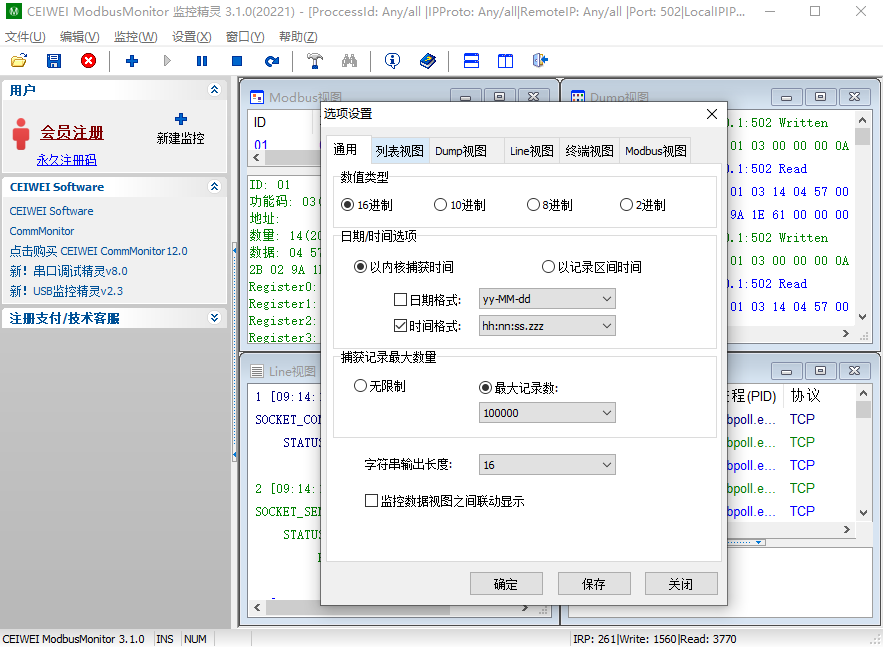Viewport: 883px width, 647px height.
Task: Click the stop monitoring toolbar icon
Action: (x=237, y=61)
